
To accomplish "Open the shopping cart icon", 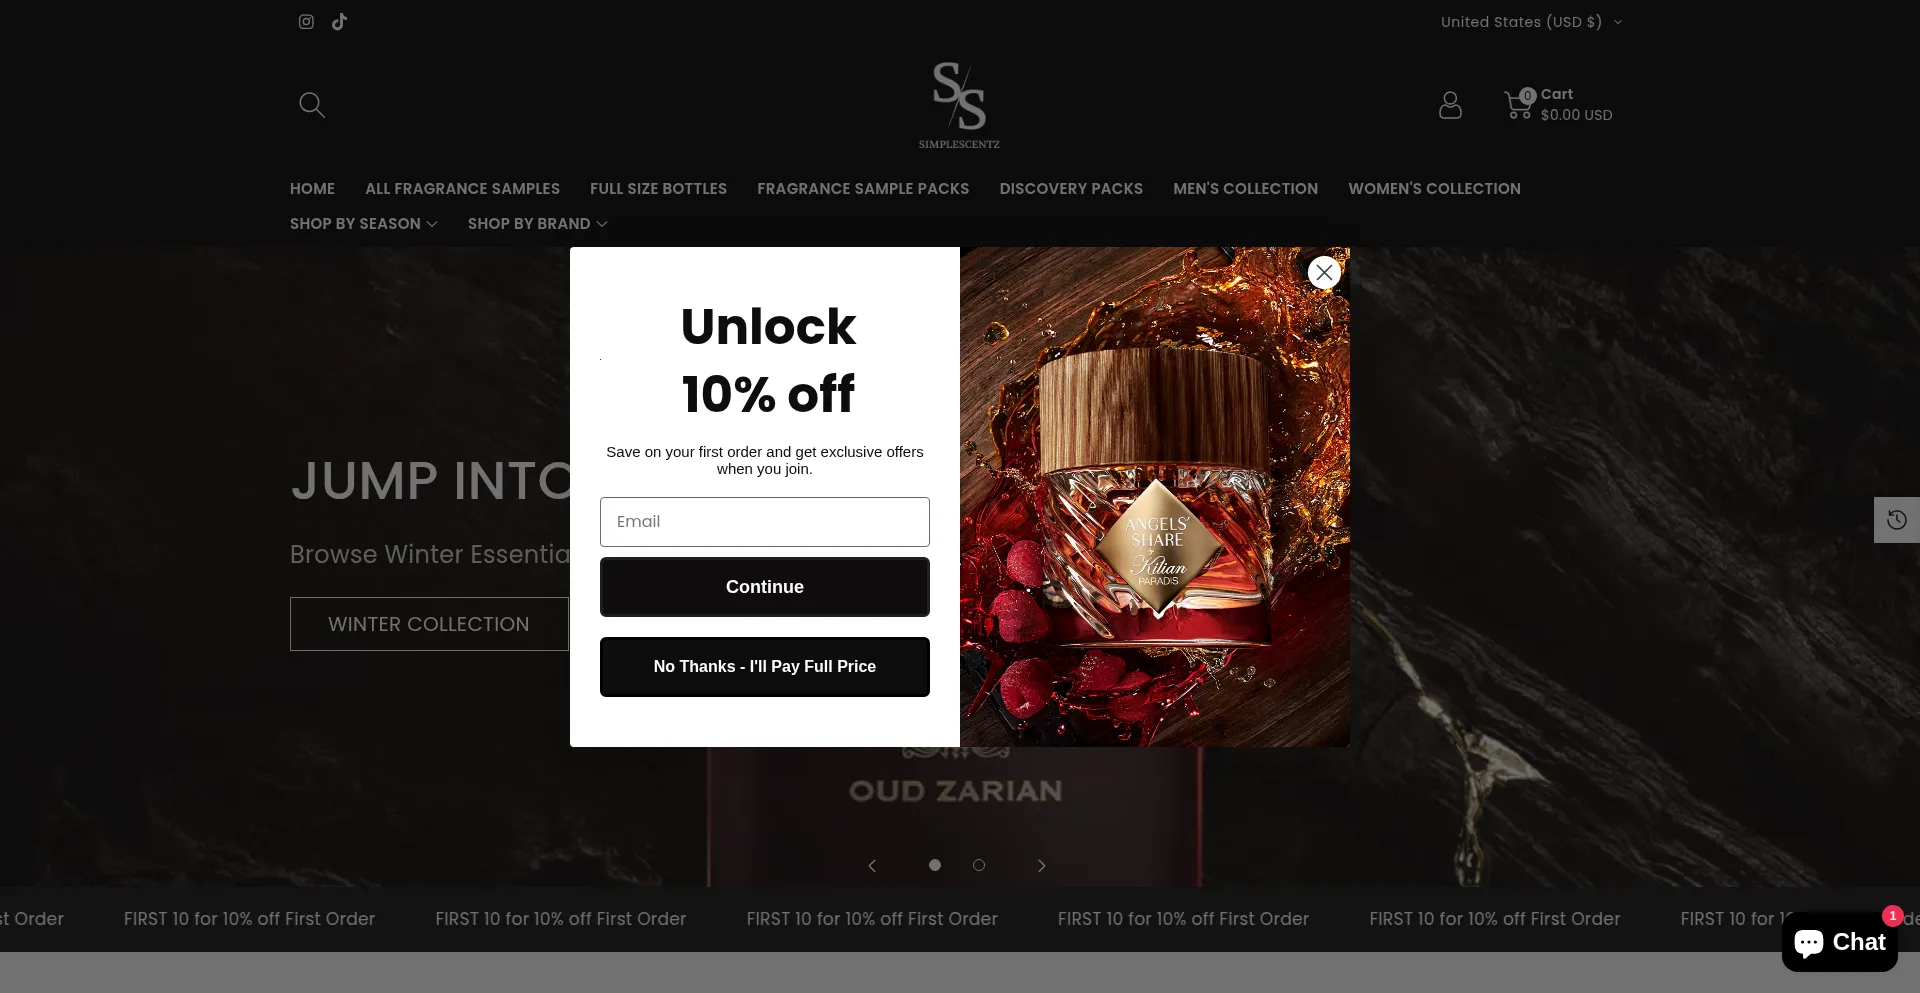I will 1518,105.
